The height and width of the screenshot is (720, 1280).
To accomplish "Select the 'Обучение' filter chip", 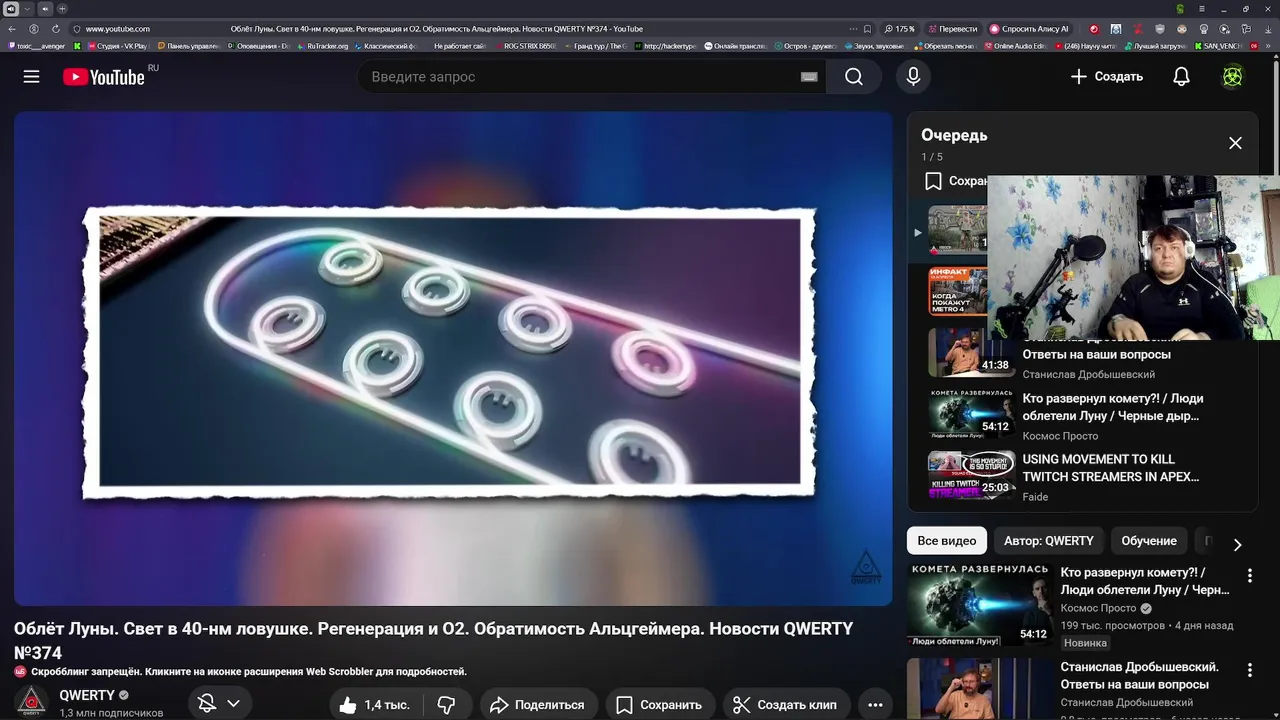I will tap(1149, 541).
